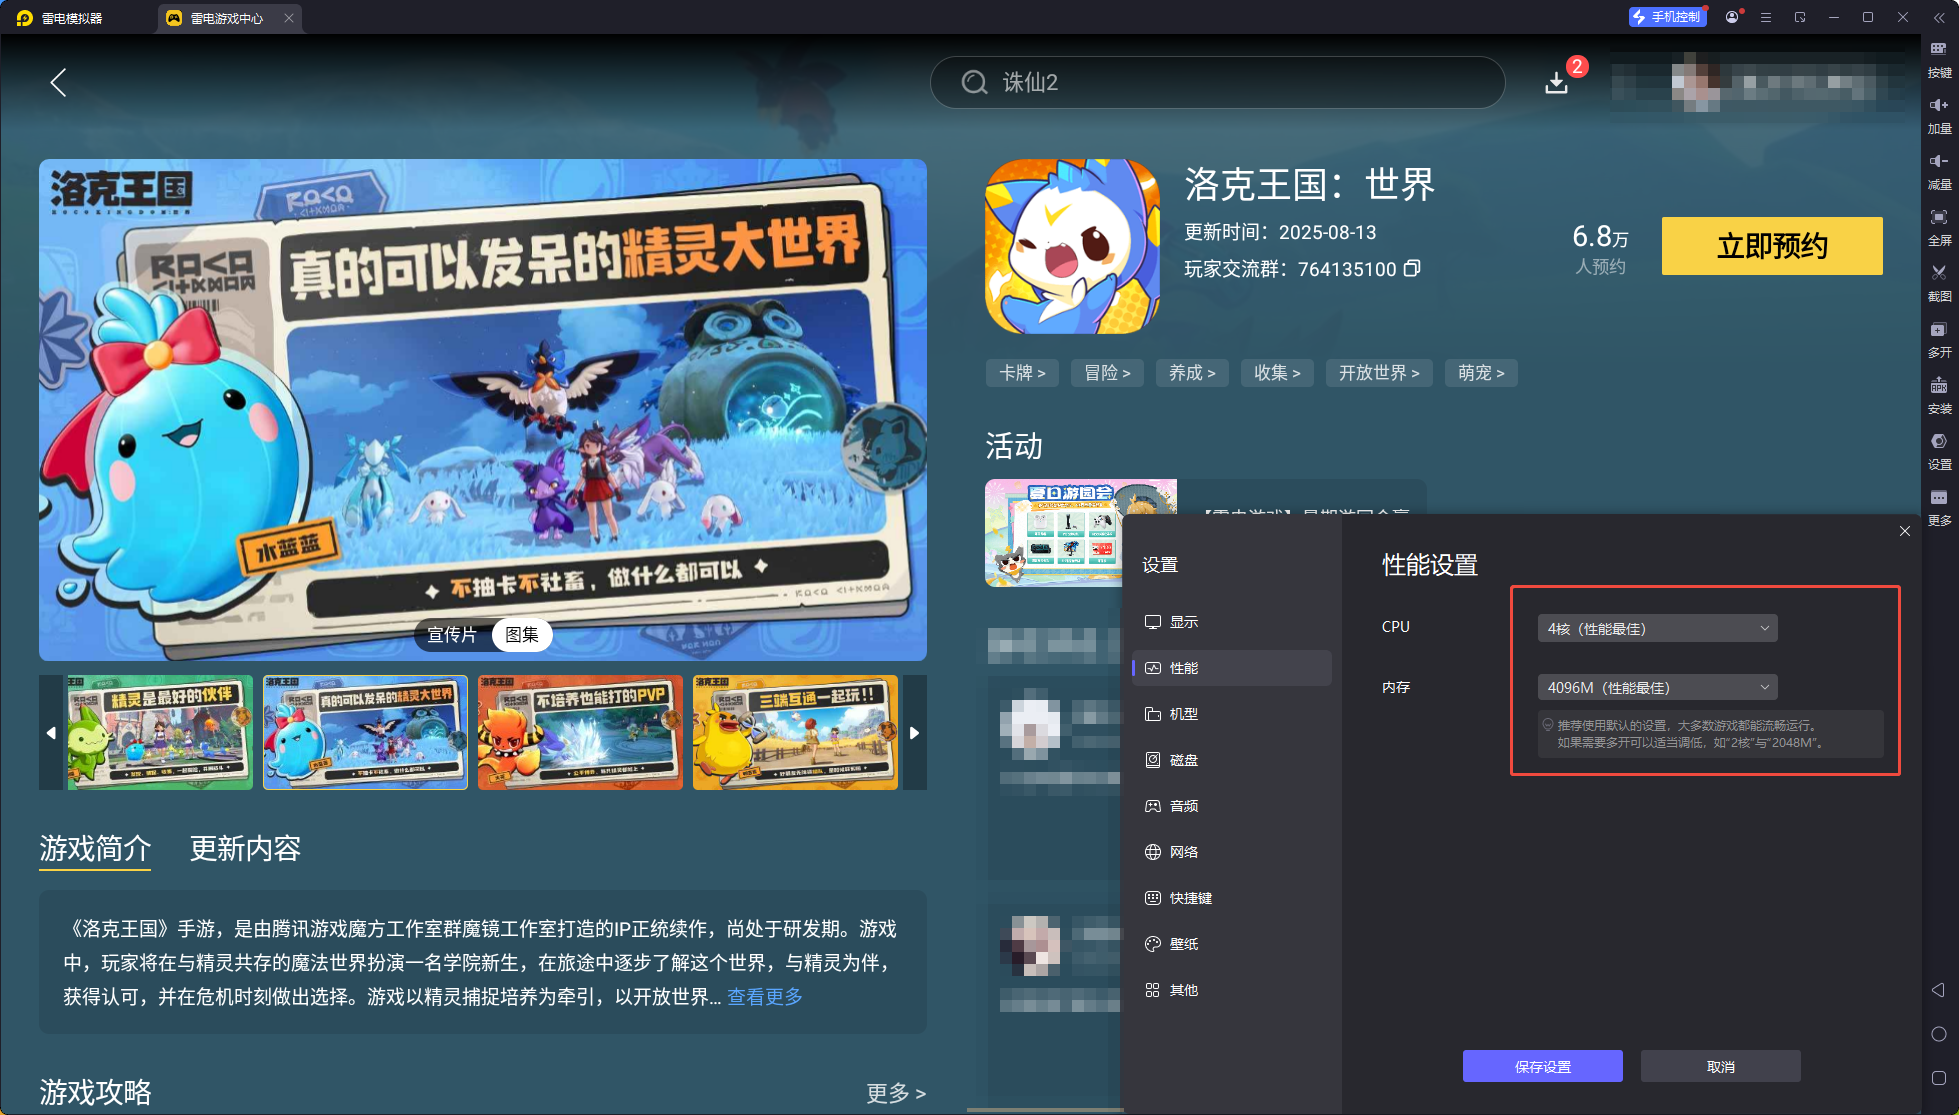
Task: Toggle 全屏 fullscreen in the sidebar
Action: click(x=1939, y=227)
